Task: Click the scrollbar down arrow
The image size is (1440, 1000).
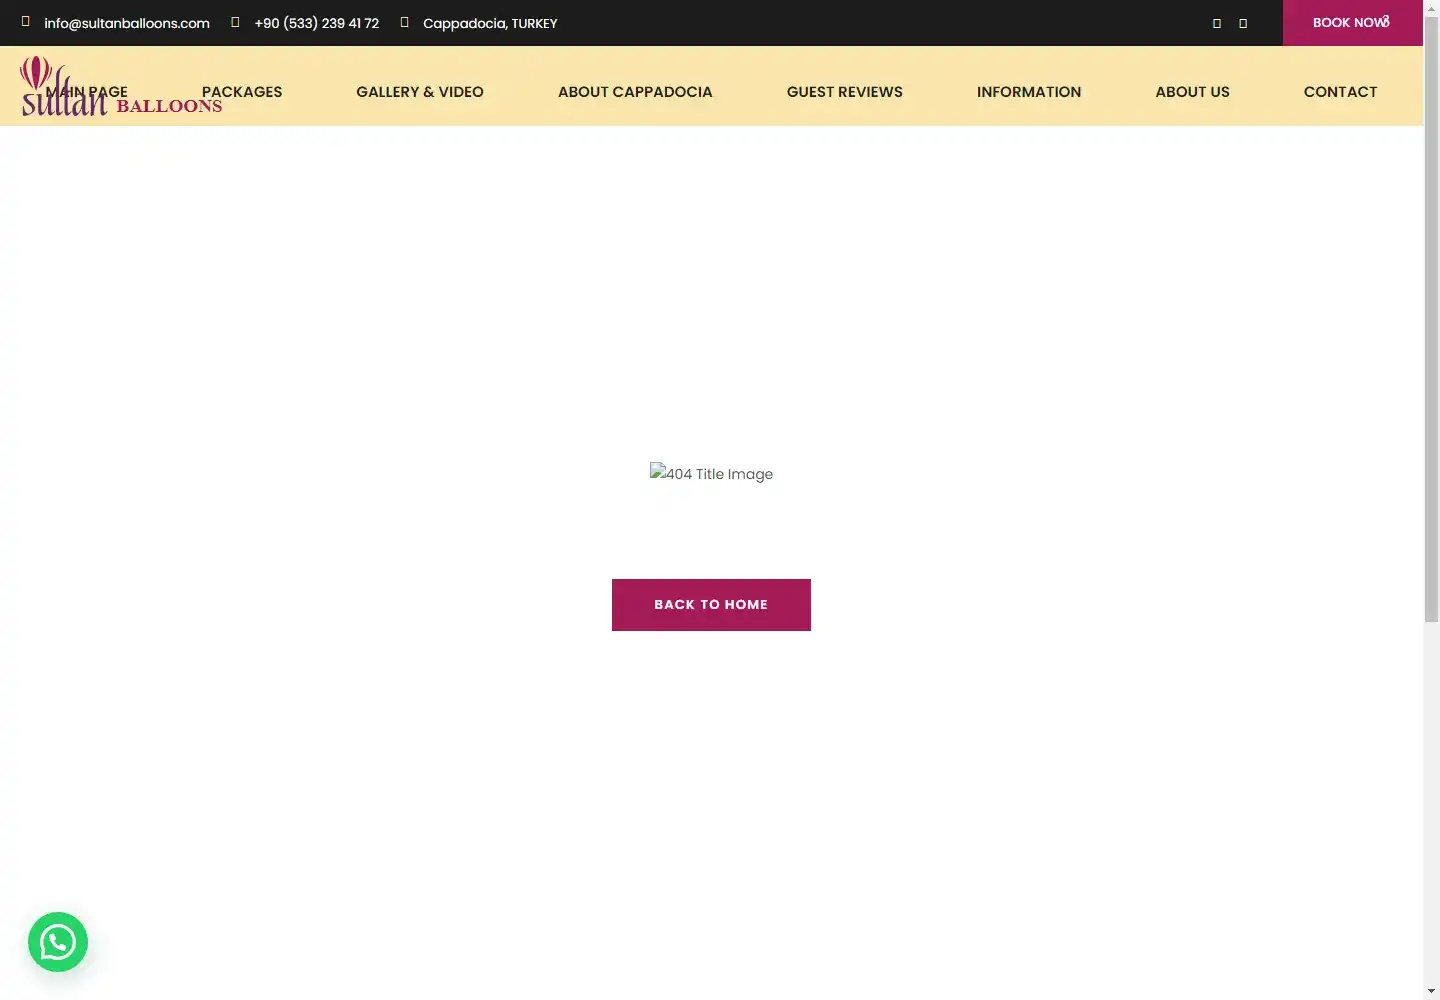Action: [1432, 991]
